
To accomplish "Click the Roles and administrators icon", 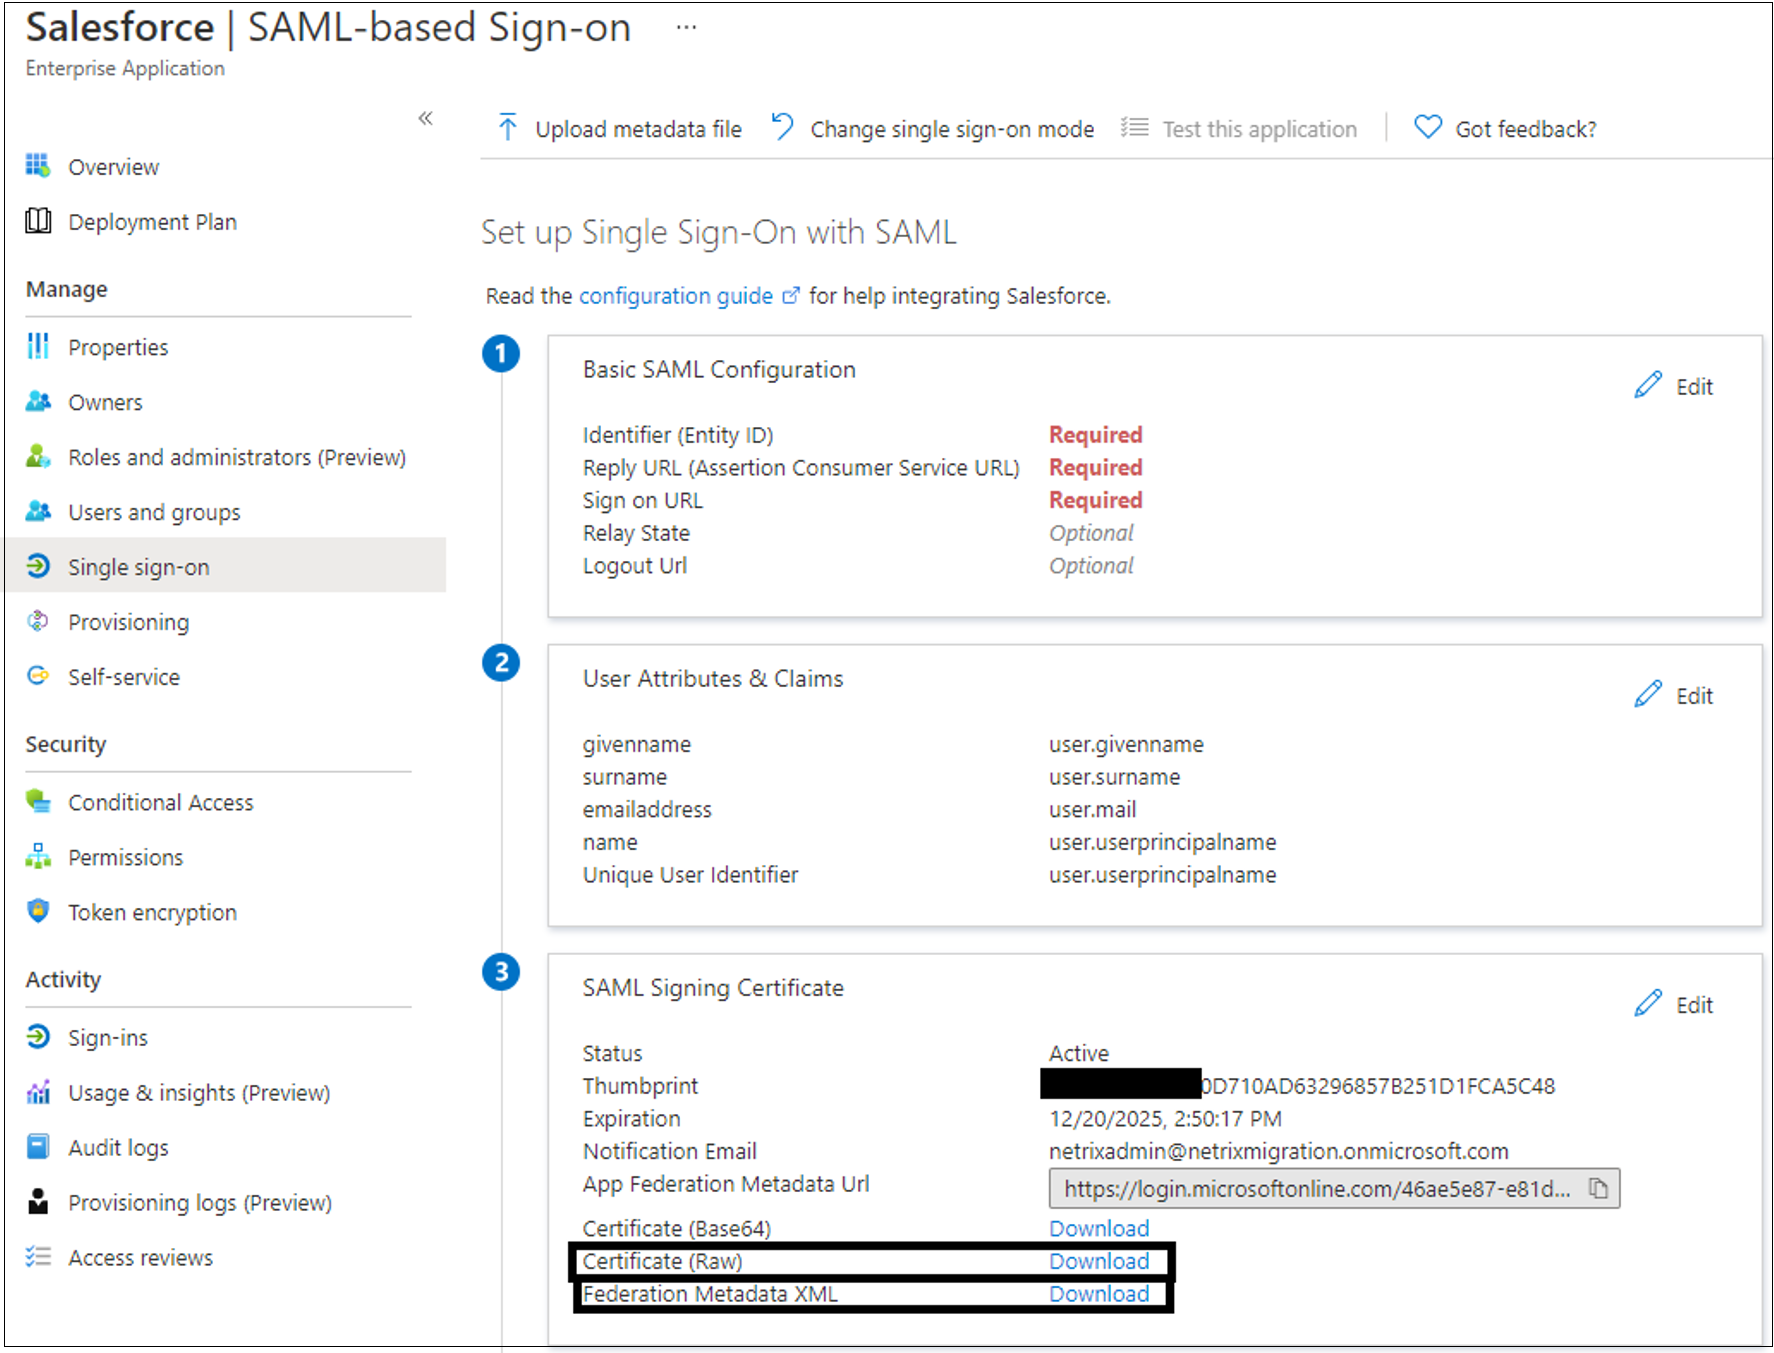I will 38,456.
